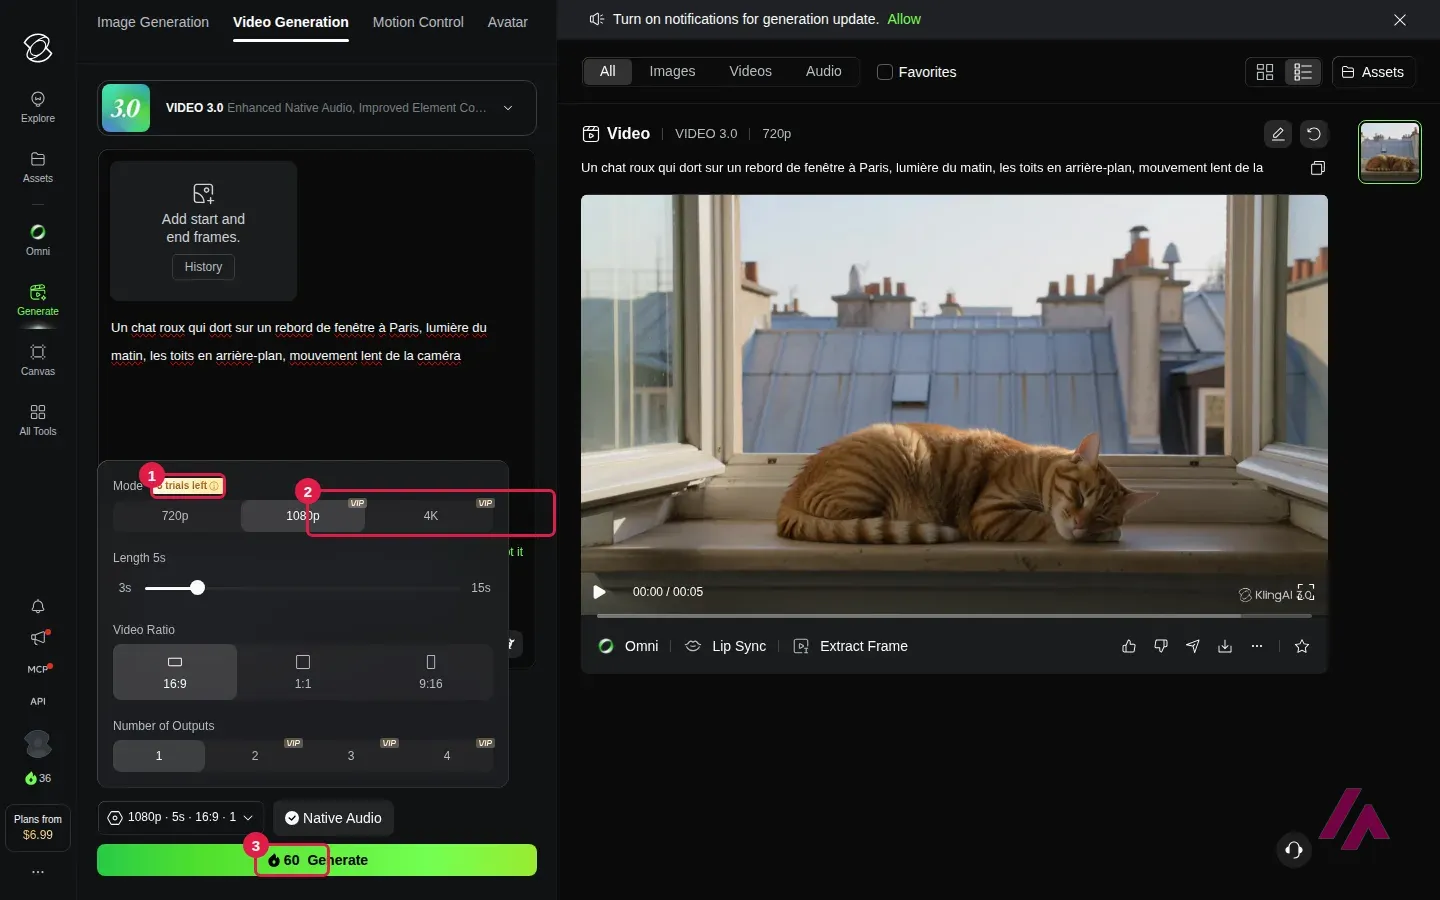Viewport: 1440px width, 900px height.
Task: Switch to grid view layout
Action: click(x=1265, y=72)
